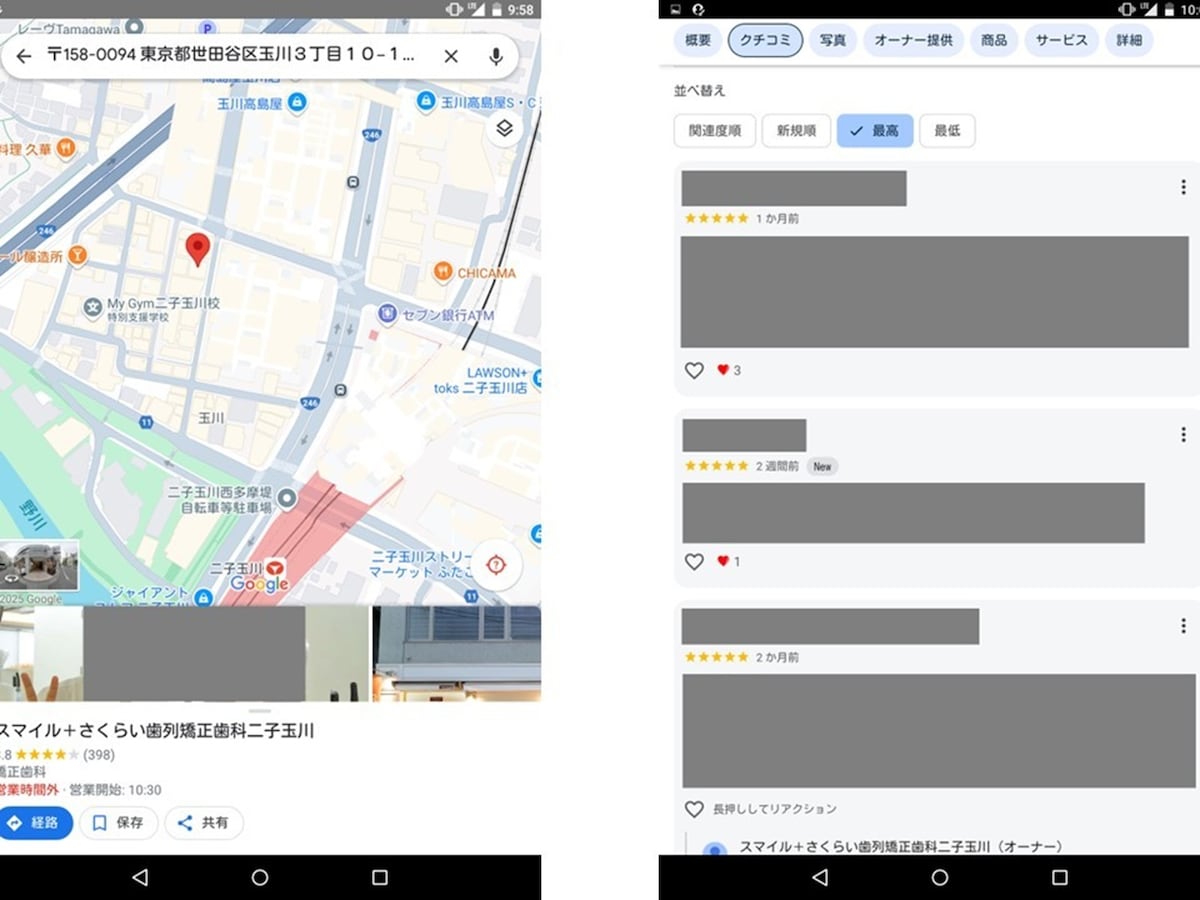Viewport: 1200px width, 900px height.
Task: Open the サービス tab
Action: pos(1061,41)
